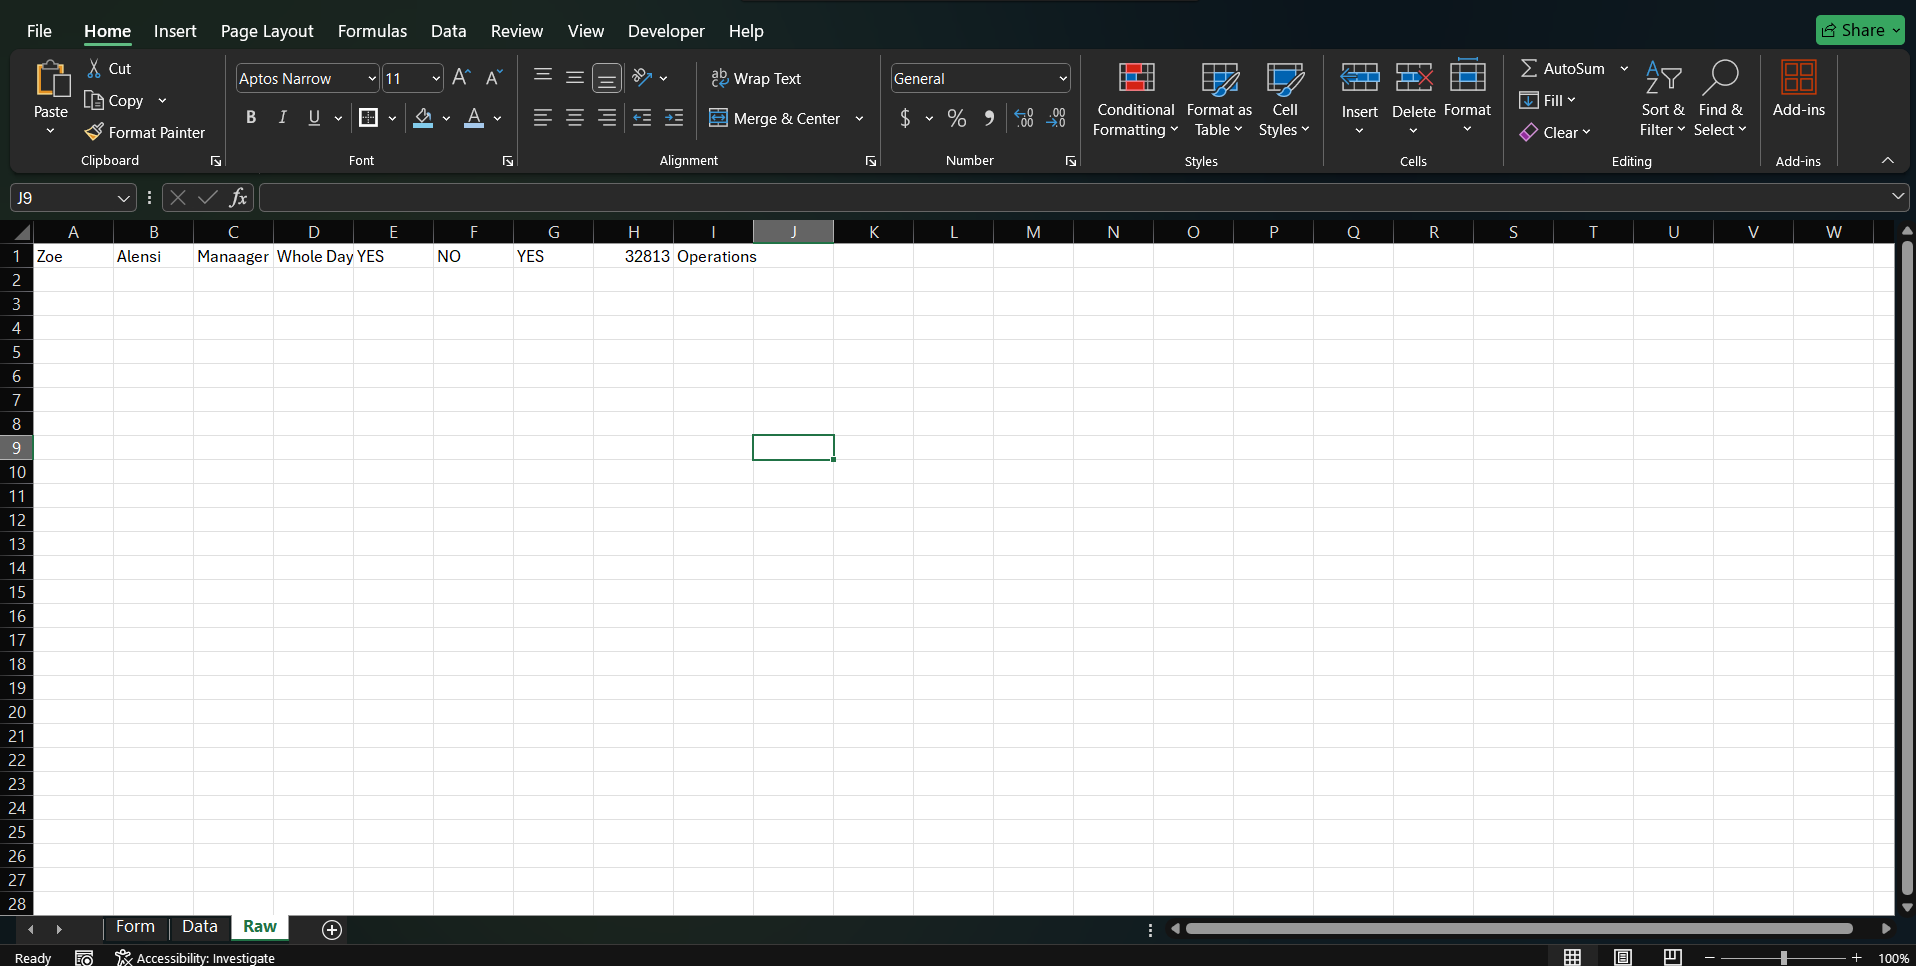The height and width of the screenshot is (966, 1916).
Task: Open the font size dropdown
Action: pos(436,78)
